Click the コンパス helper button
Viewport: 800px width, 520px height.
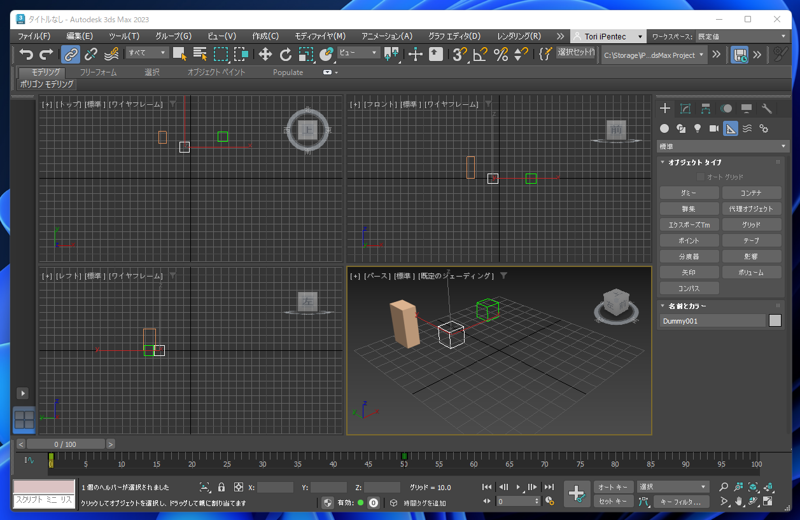tap(688, 289)
